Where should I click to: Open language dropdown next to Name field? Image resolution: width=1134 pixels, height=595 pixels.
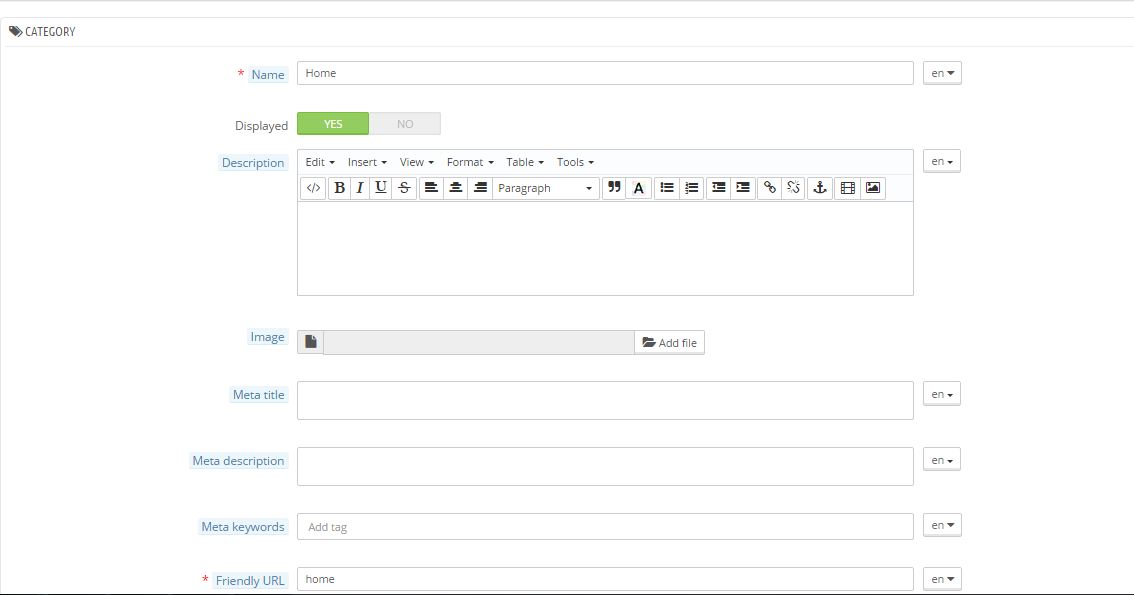tap(942, 73)
